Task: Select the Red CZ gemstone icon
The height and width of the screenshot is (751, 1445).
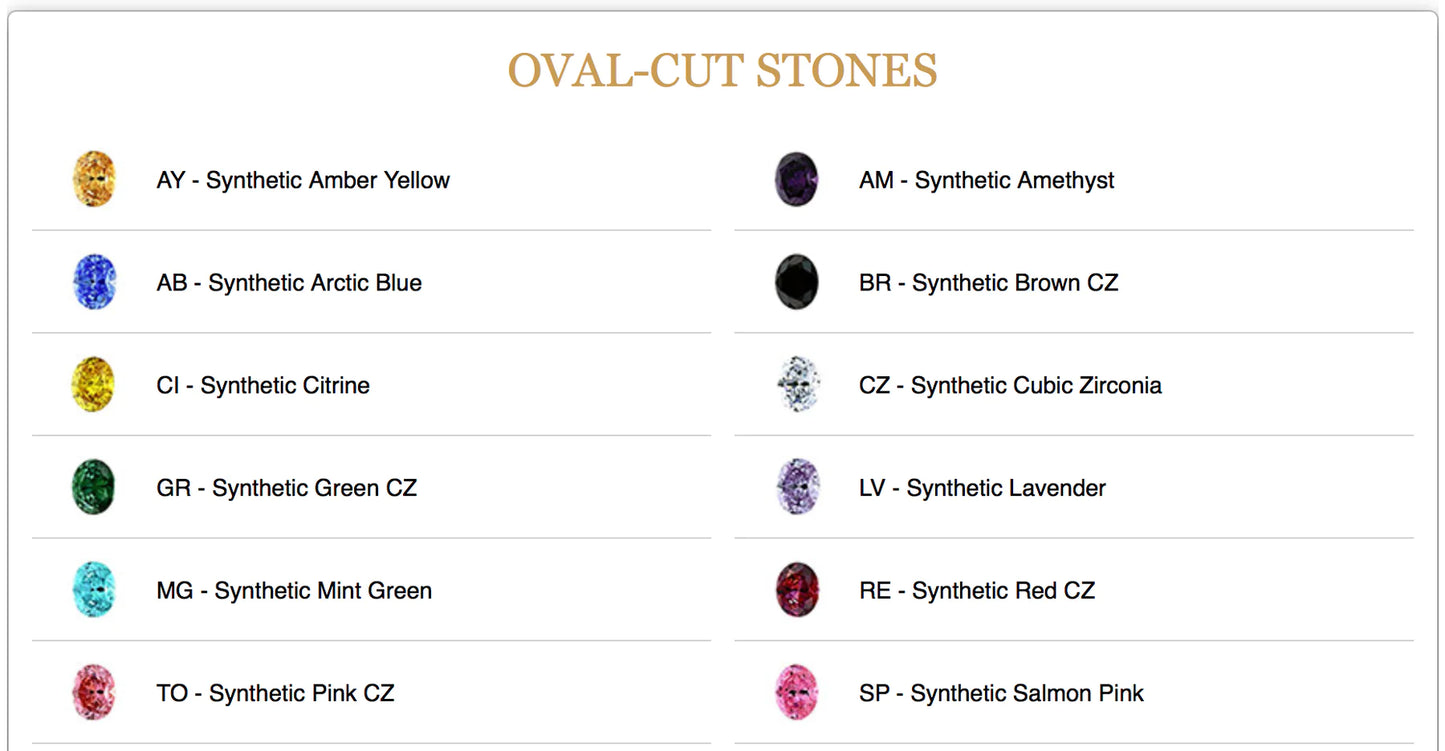Action: pyautogui.click(x=797, y=590)
